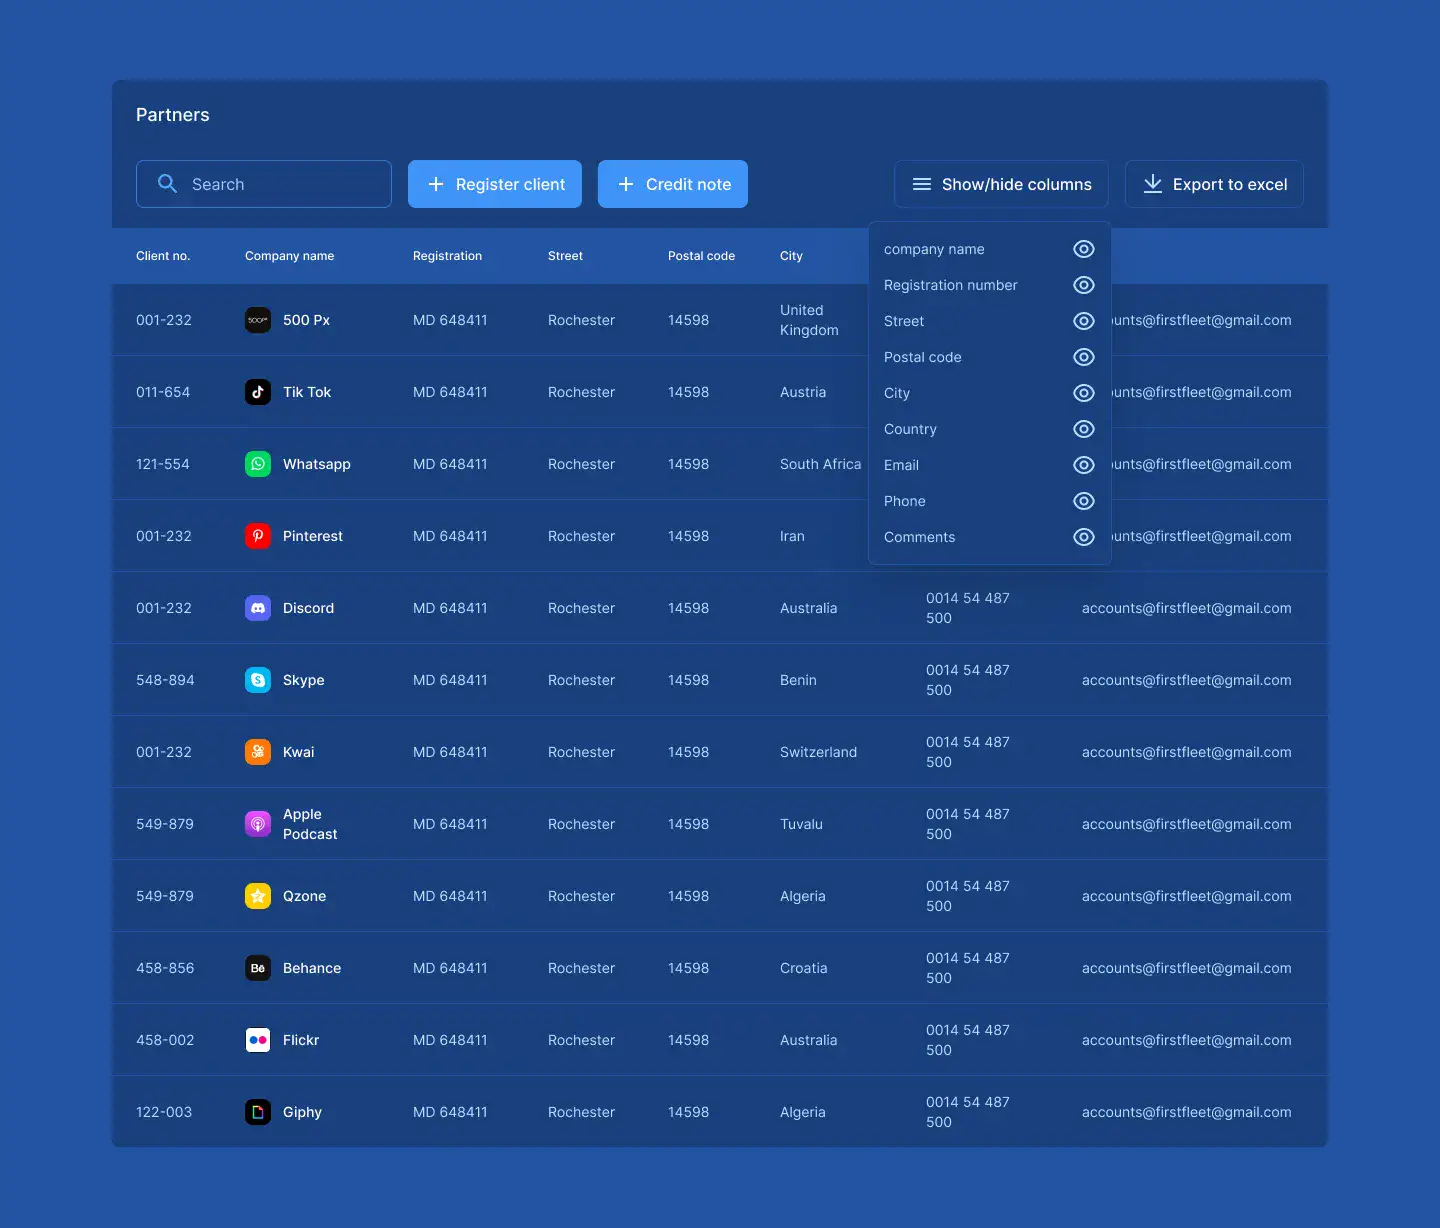The width and height of the screenshot is (1440, 1228).
Task: Hide the Email column via eye icon
Action: (x=1084, y=465)
